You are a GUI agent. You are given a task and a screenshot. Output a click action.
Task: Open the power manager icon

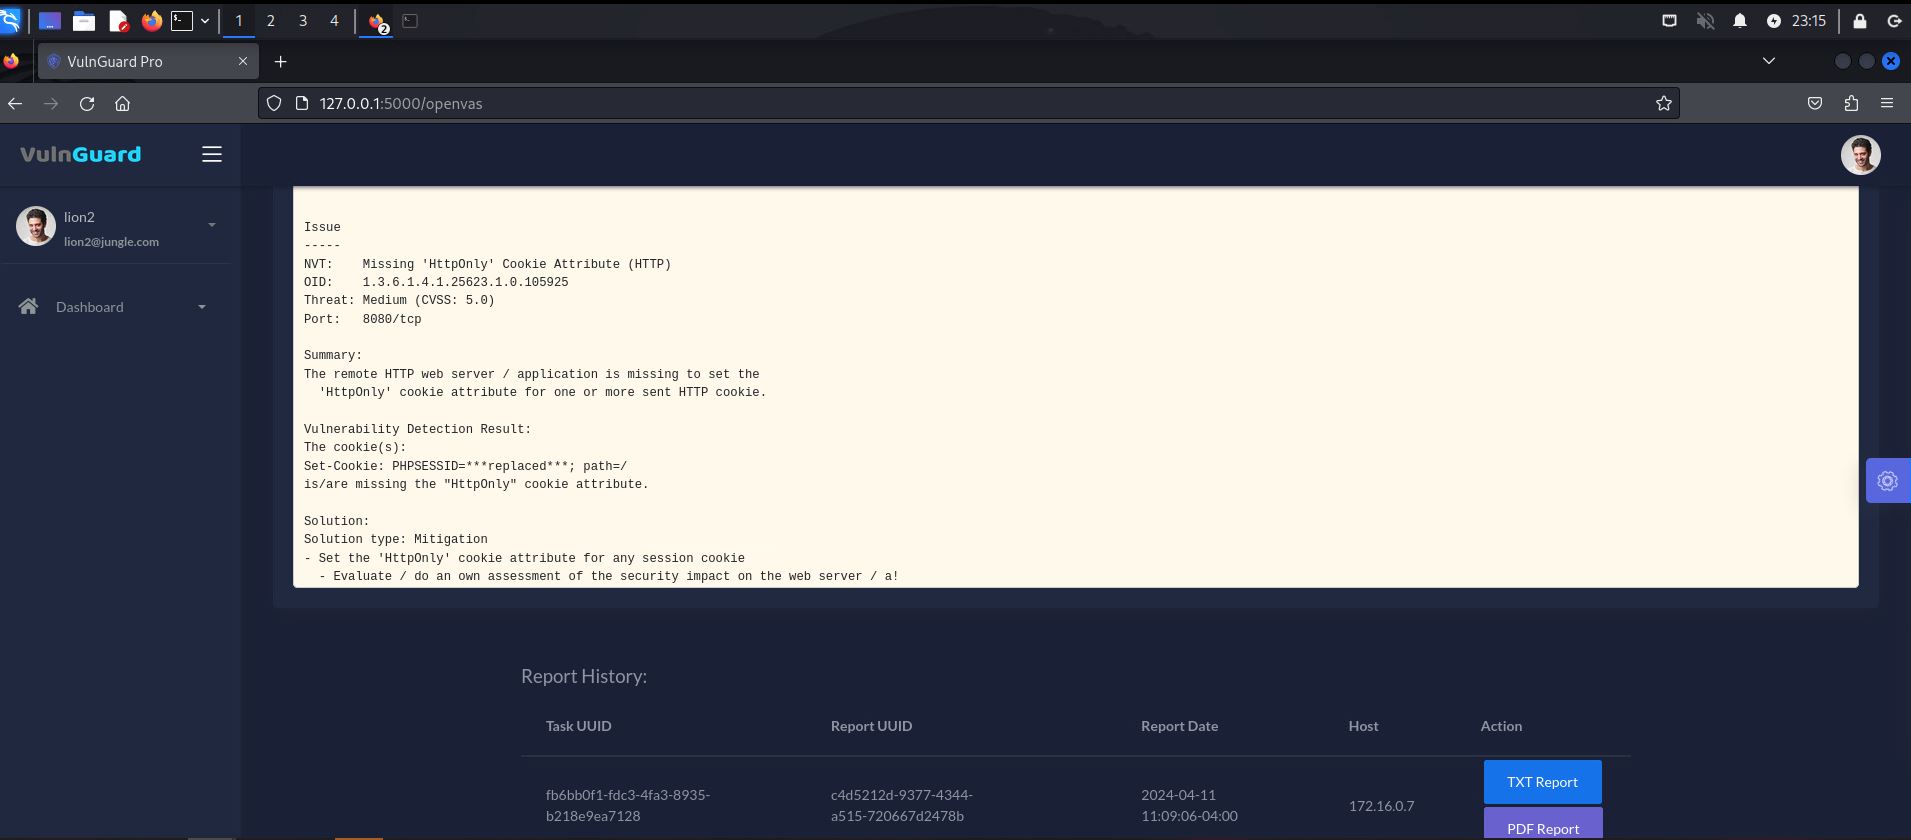pyautogui.click(x=1774, y=20)
